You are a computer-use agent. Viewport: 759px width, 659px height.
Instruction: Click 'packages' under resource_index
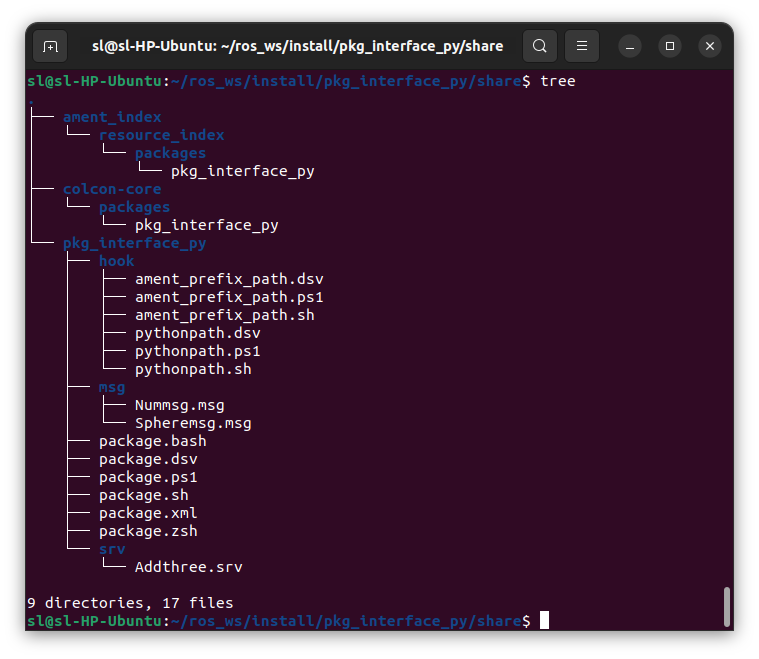click(170, 153)
